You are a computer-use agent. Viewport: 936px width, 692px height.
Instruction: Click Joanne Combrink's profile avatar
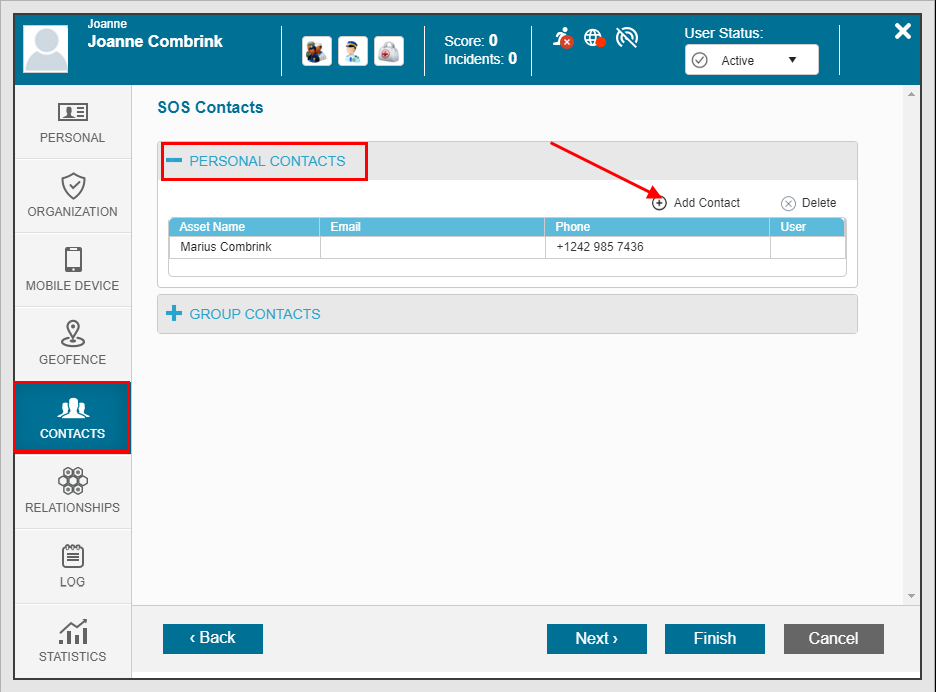coord(45,49)
